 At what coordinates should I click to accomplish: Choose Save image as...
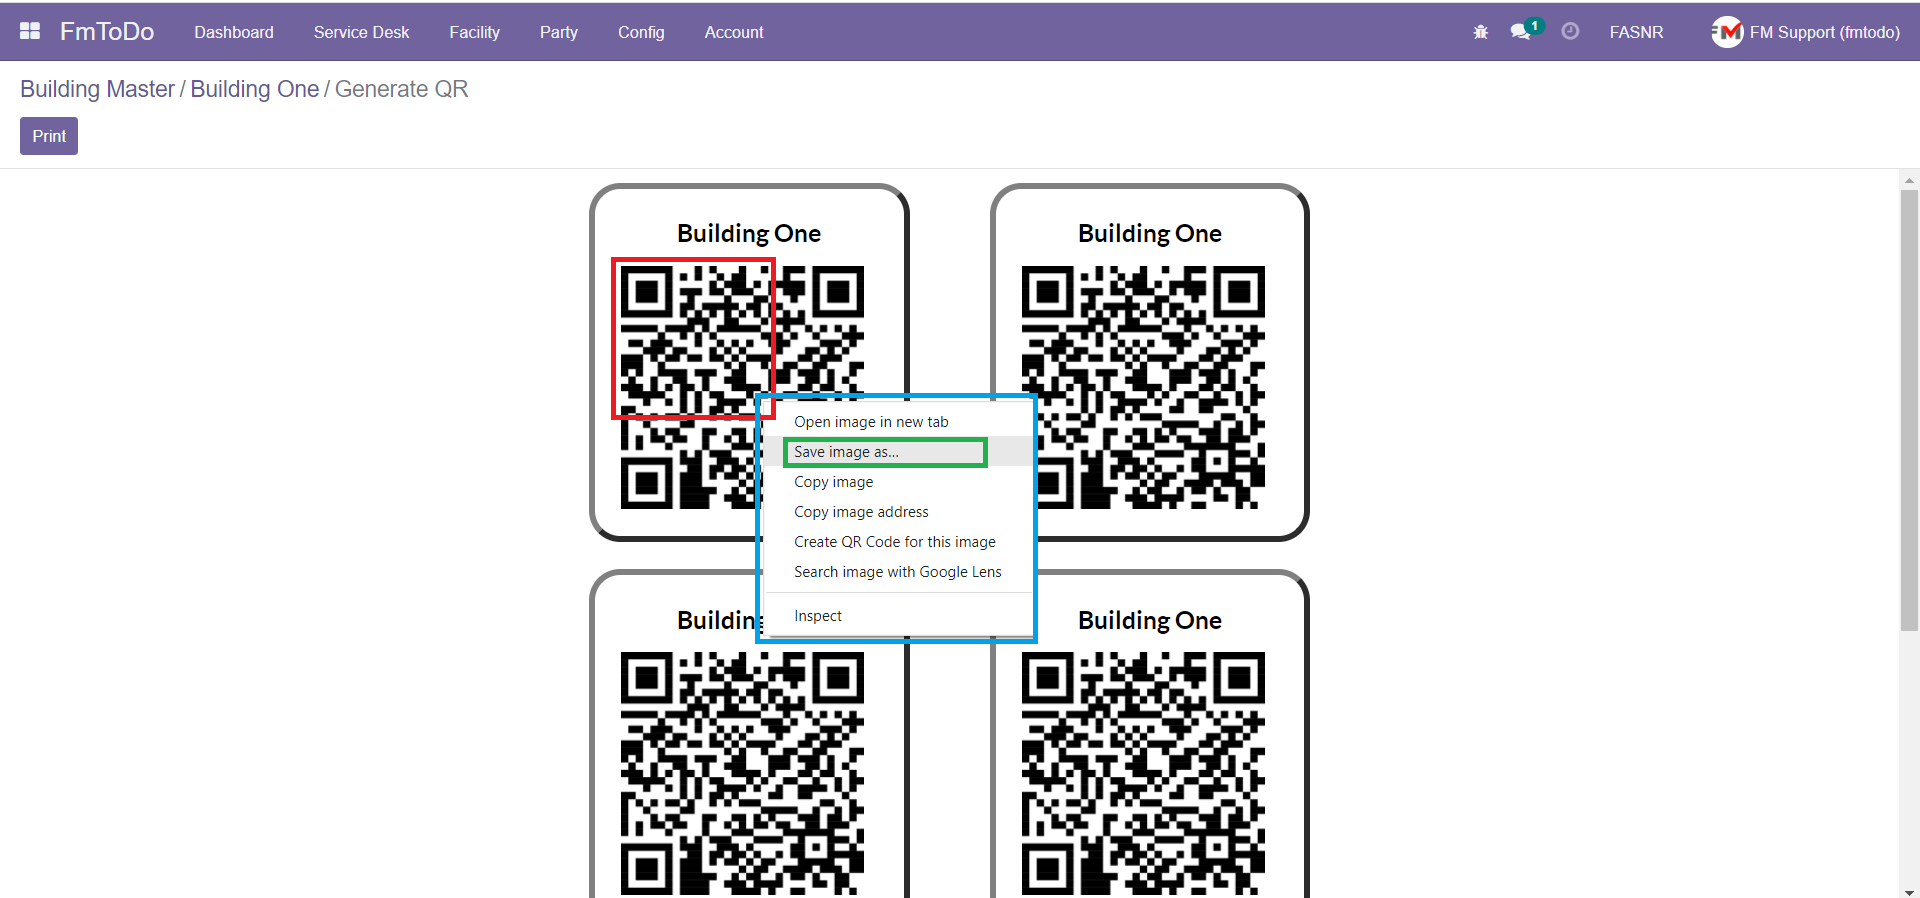click(847, 452)
